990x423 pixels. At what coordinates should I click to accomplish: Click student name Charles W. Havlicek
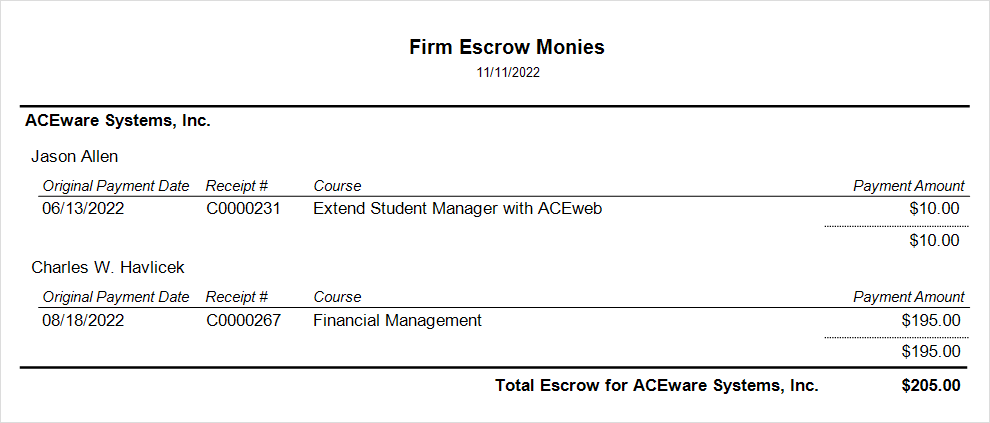click(x=108, y=267)
